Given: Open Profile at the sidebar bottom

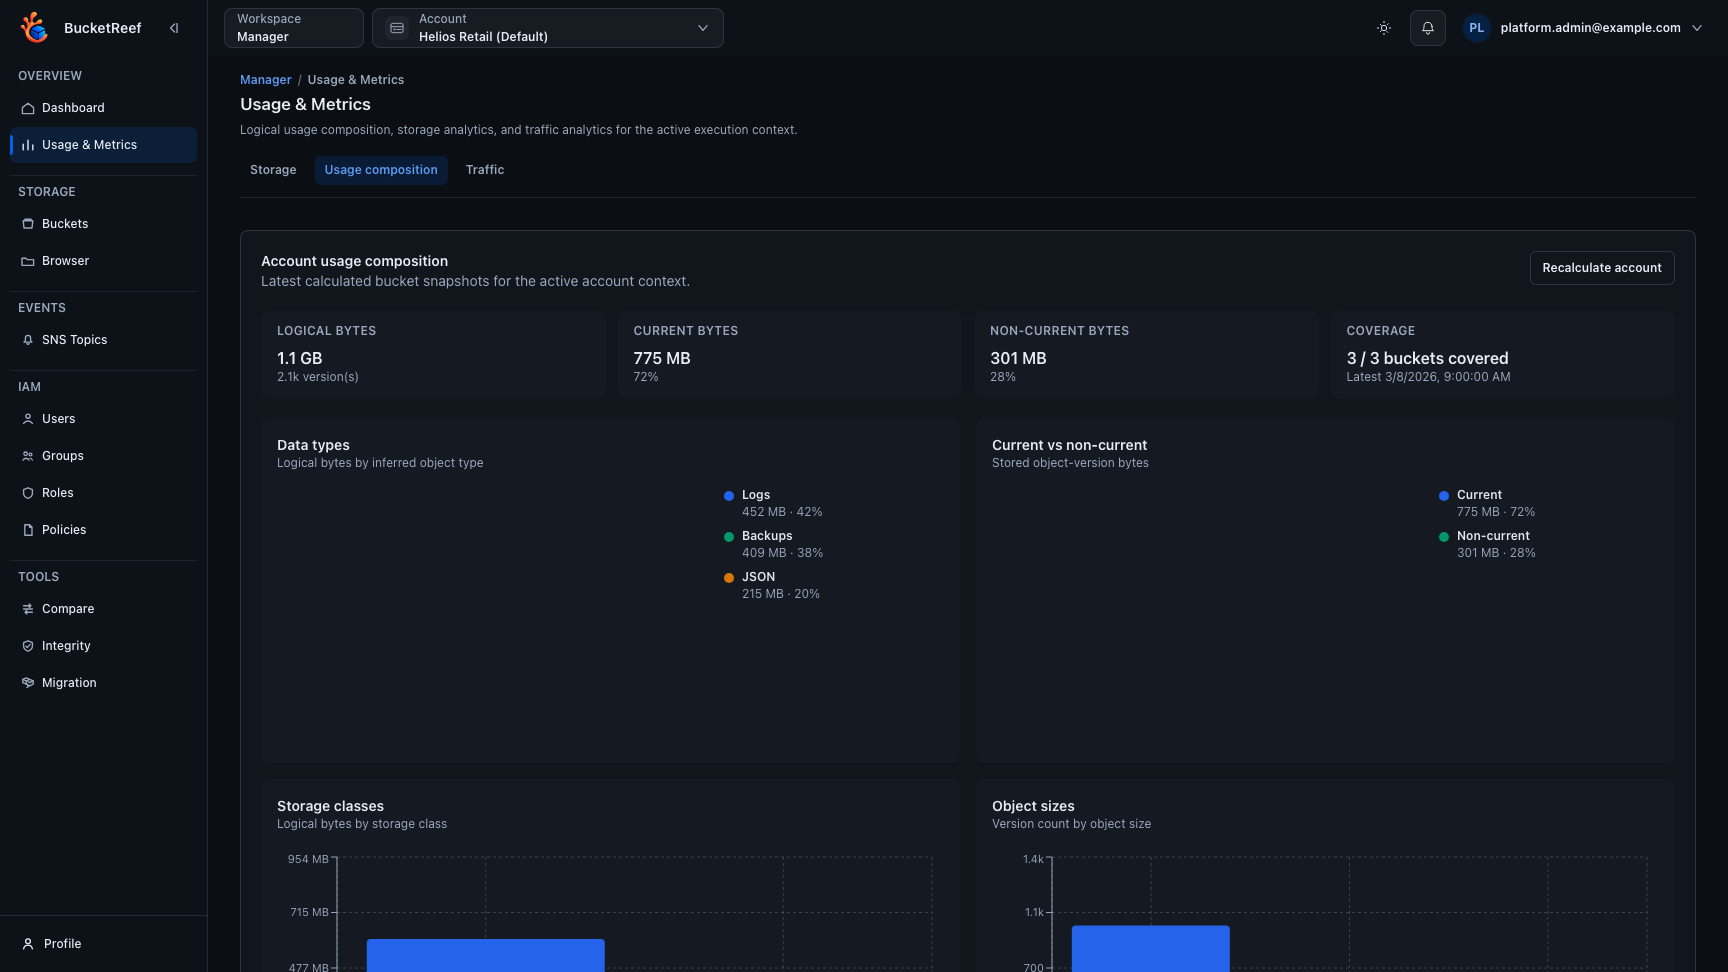Looking at the screenshot, I should tap(103, 944).
